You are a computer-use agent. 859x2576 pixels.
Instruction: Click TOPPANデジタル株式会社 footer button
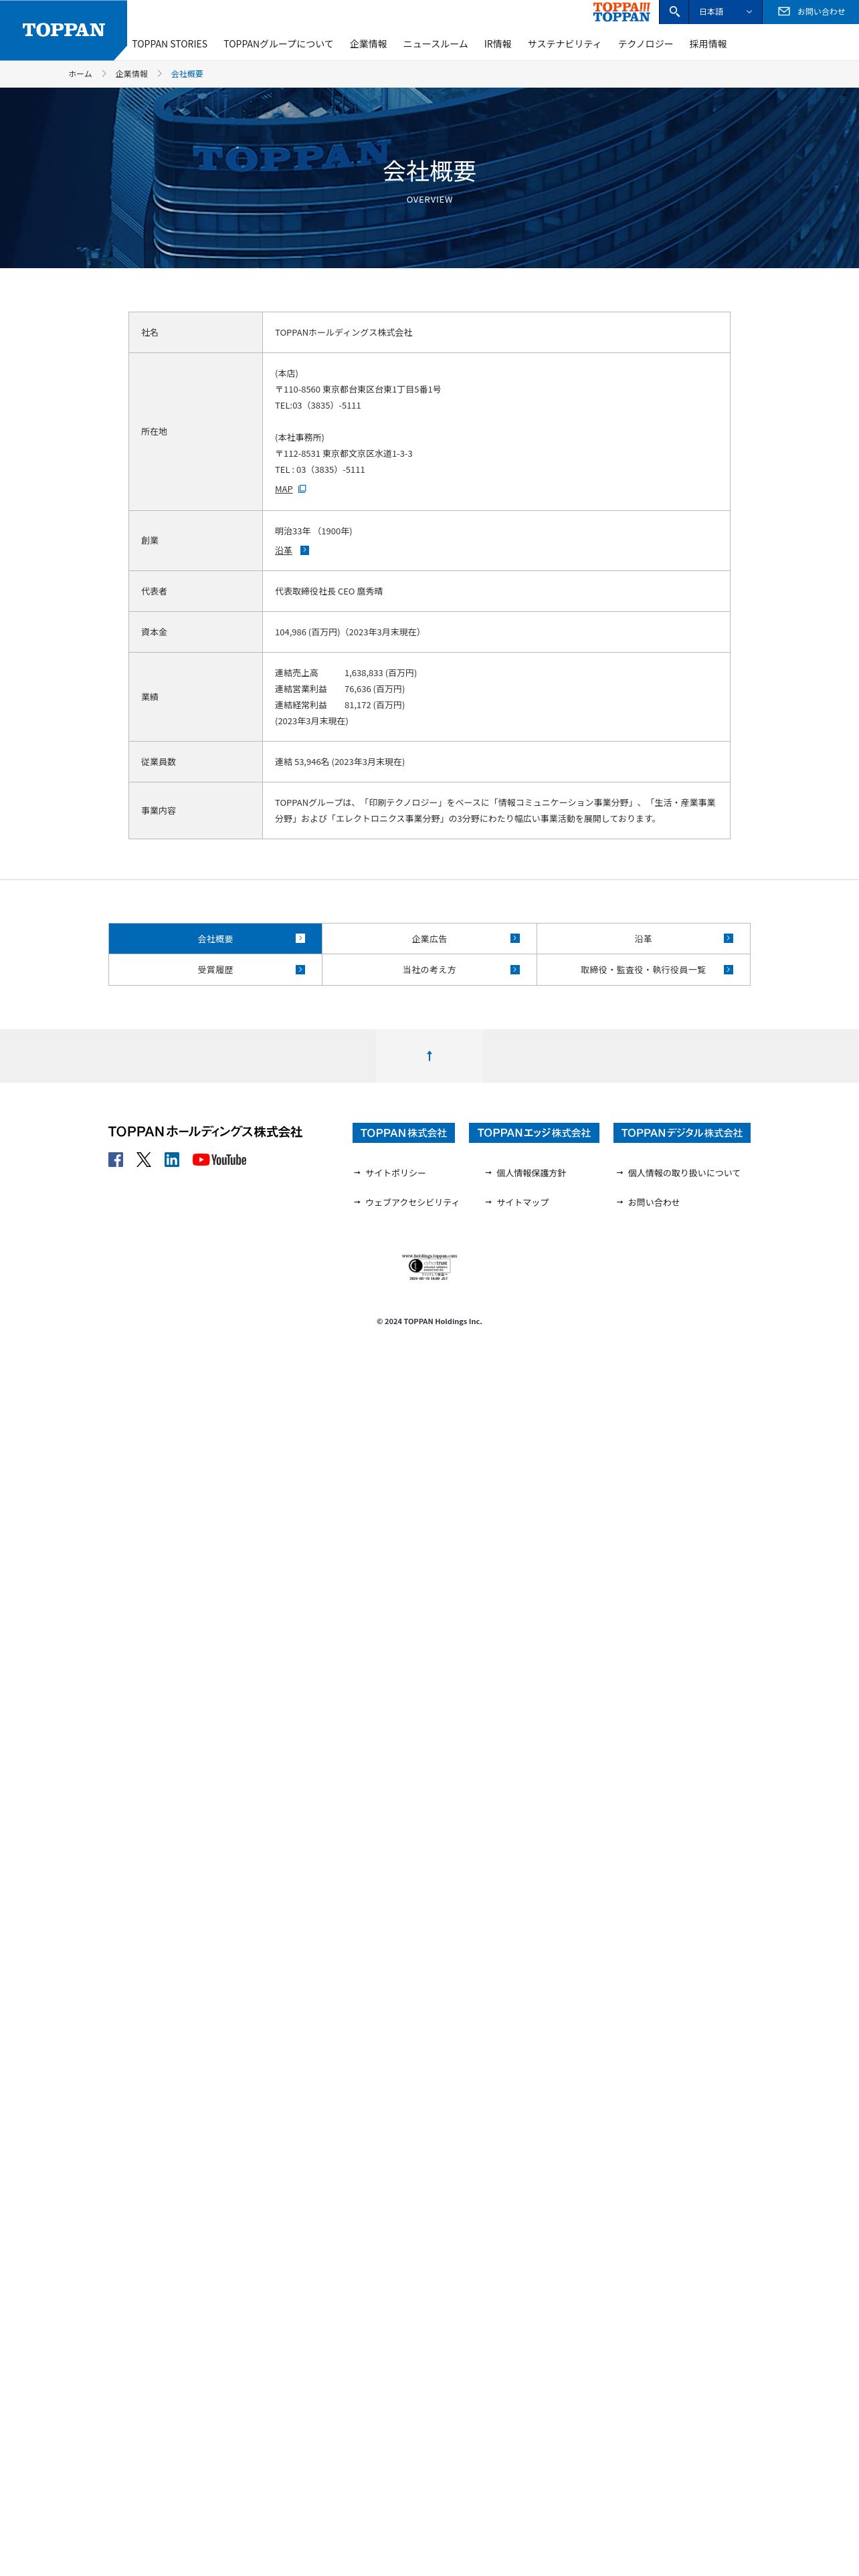pyautogui.click(x=681, y=1132)
